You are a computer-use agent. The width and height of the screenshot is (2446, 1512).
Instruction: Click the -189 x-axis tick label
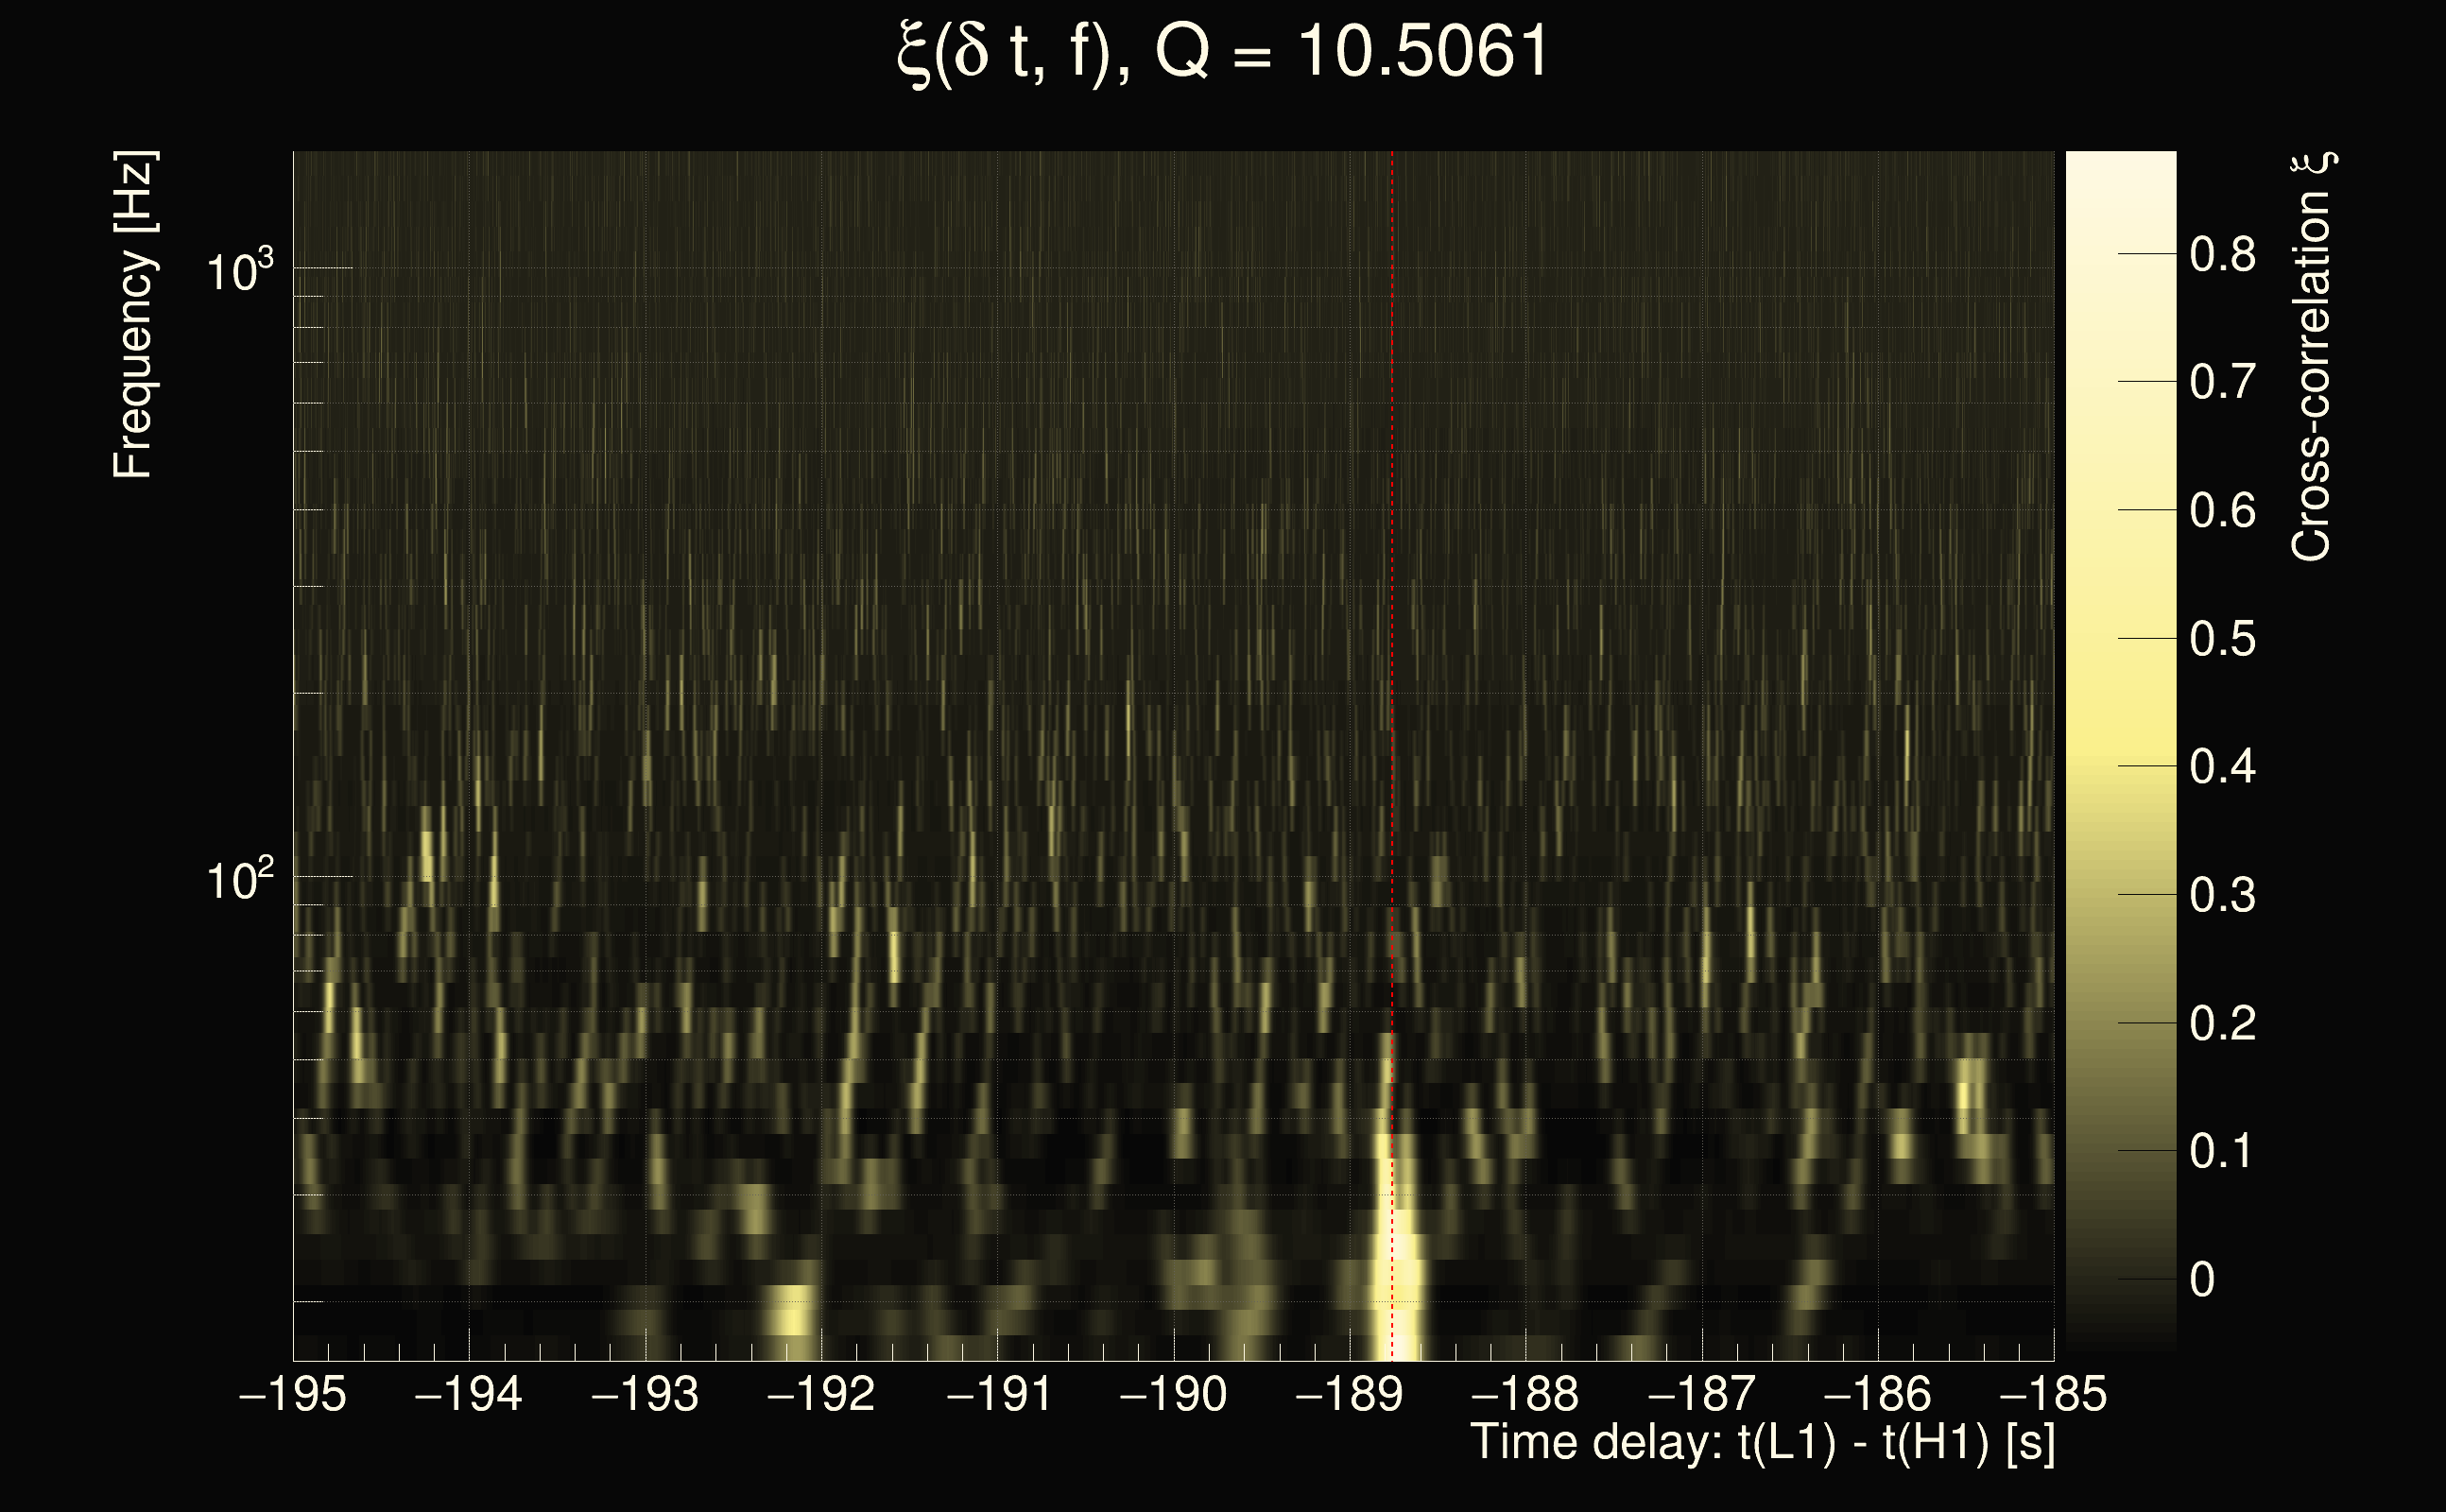(x=1349, y=1395)
